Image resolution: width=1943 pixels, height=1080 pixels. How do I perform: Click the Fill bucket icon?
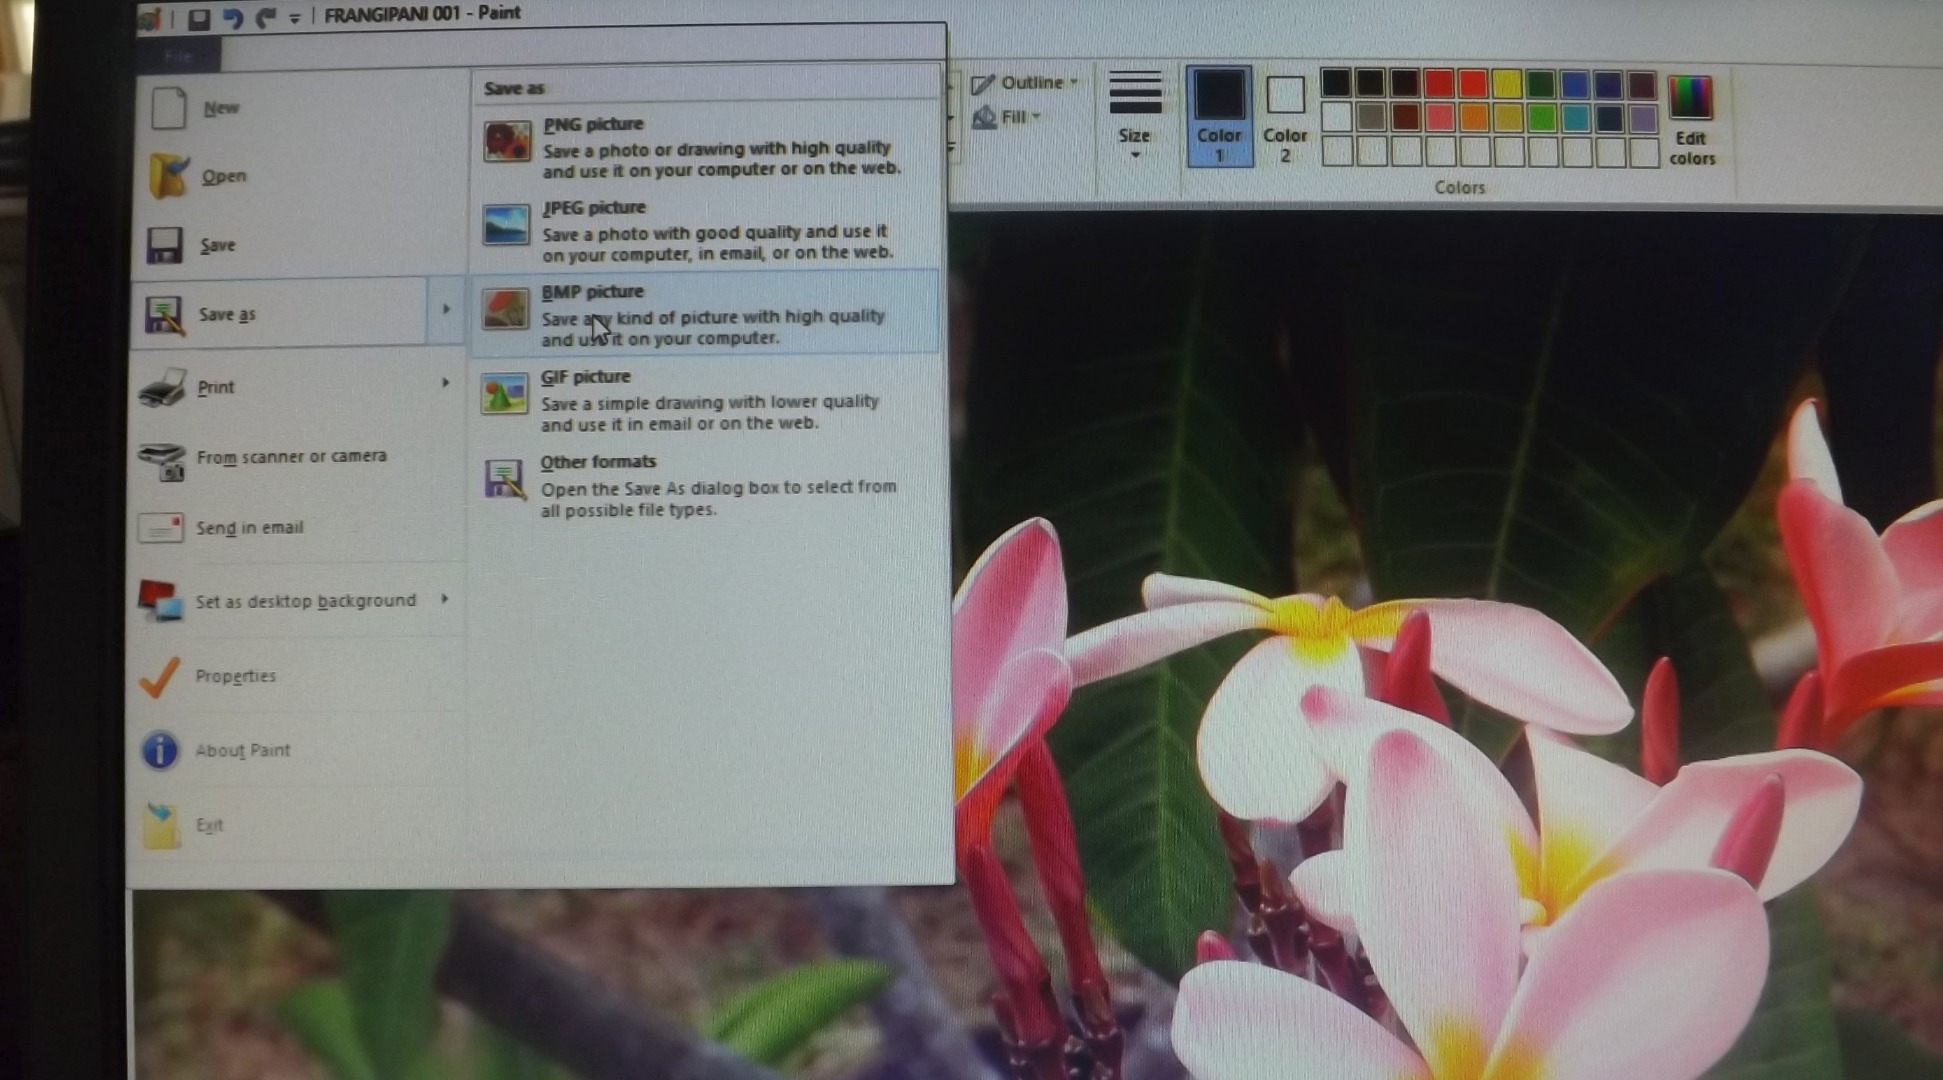(x=984, y=117)
